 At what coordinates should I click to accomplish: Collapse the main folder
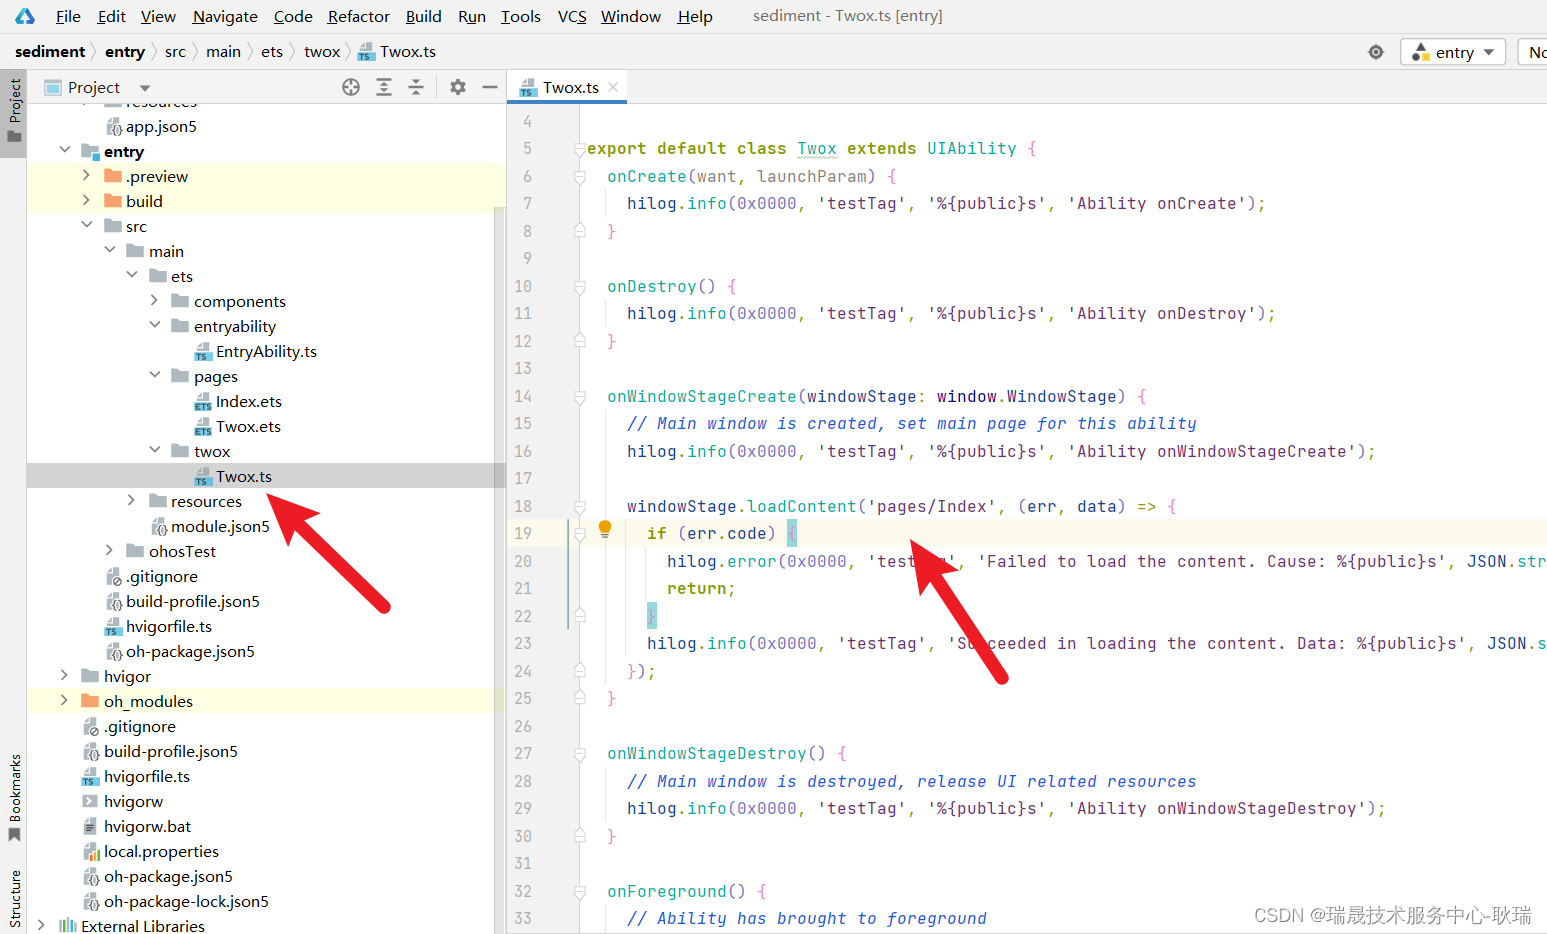point(110,250)
